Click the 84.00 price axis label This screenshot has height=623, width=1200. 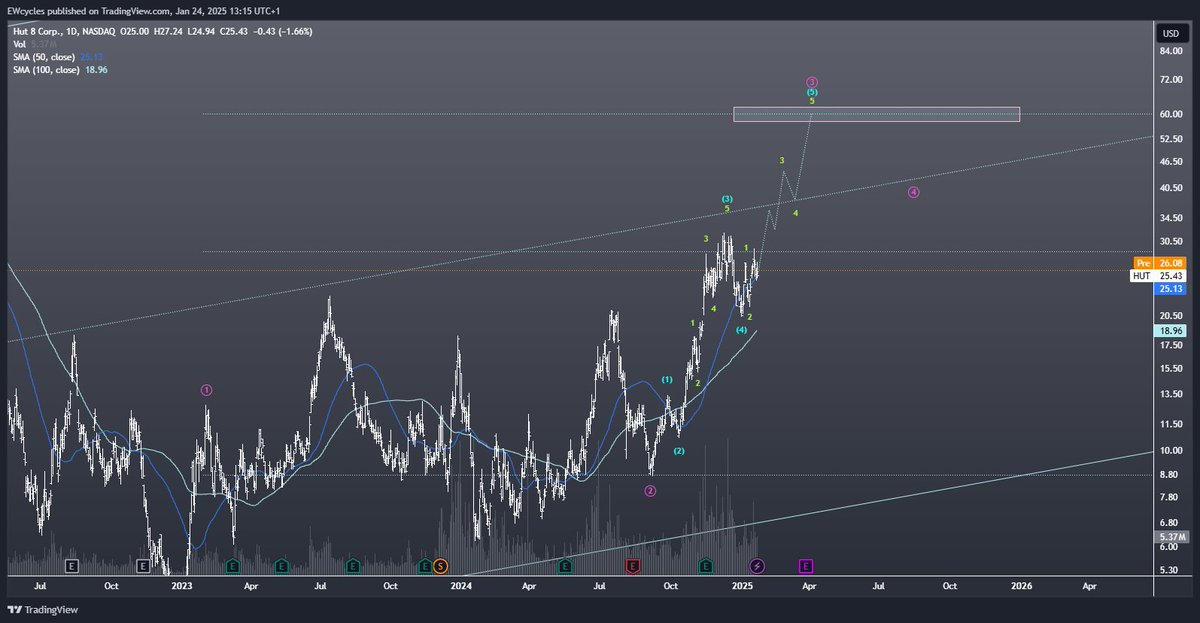click(x=1170, y=49)
